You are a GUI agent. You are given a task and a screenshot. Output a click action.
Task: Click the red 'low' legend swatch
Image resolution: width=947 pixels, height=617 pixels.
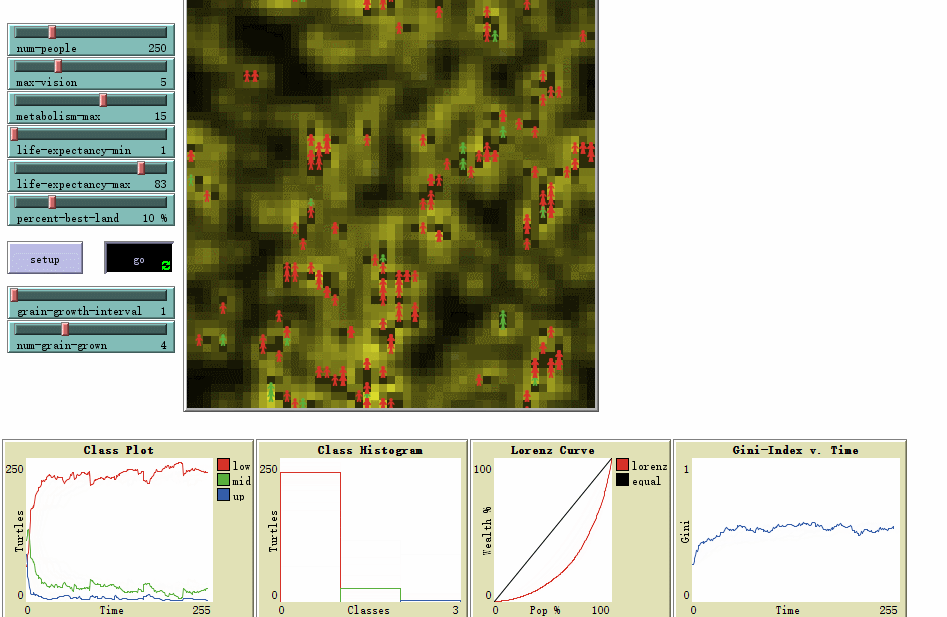point(223,465)
